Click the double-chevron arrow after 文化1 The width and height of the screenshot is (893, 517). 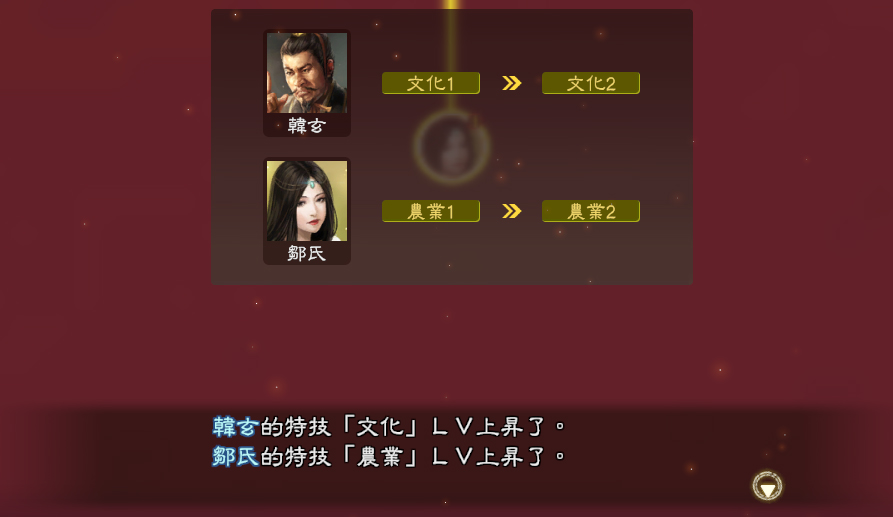(511, 83)
